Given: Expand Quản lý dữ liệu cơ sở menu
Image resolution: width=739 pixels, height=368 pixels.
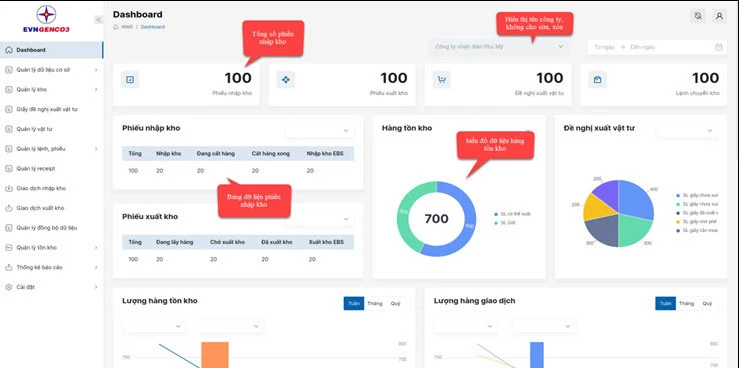Looking at the screenshot, I should [52, 70].
